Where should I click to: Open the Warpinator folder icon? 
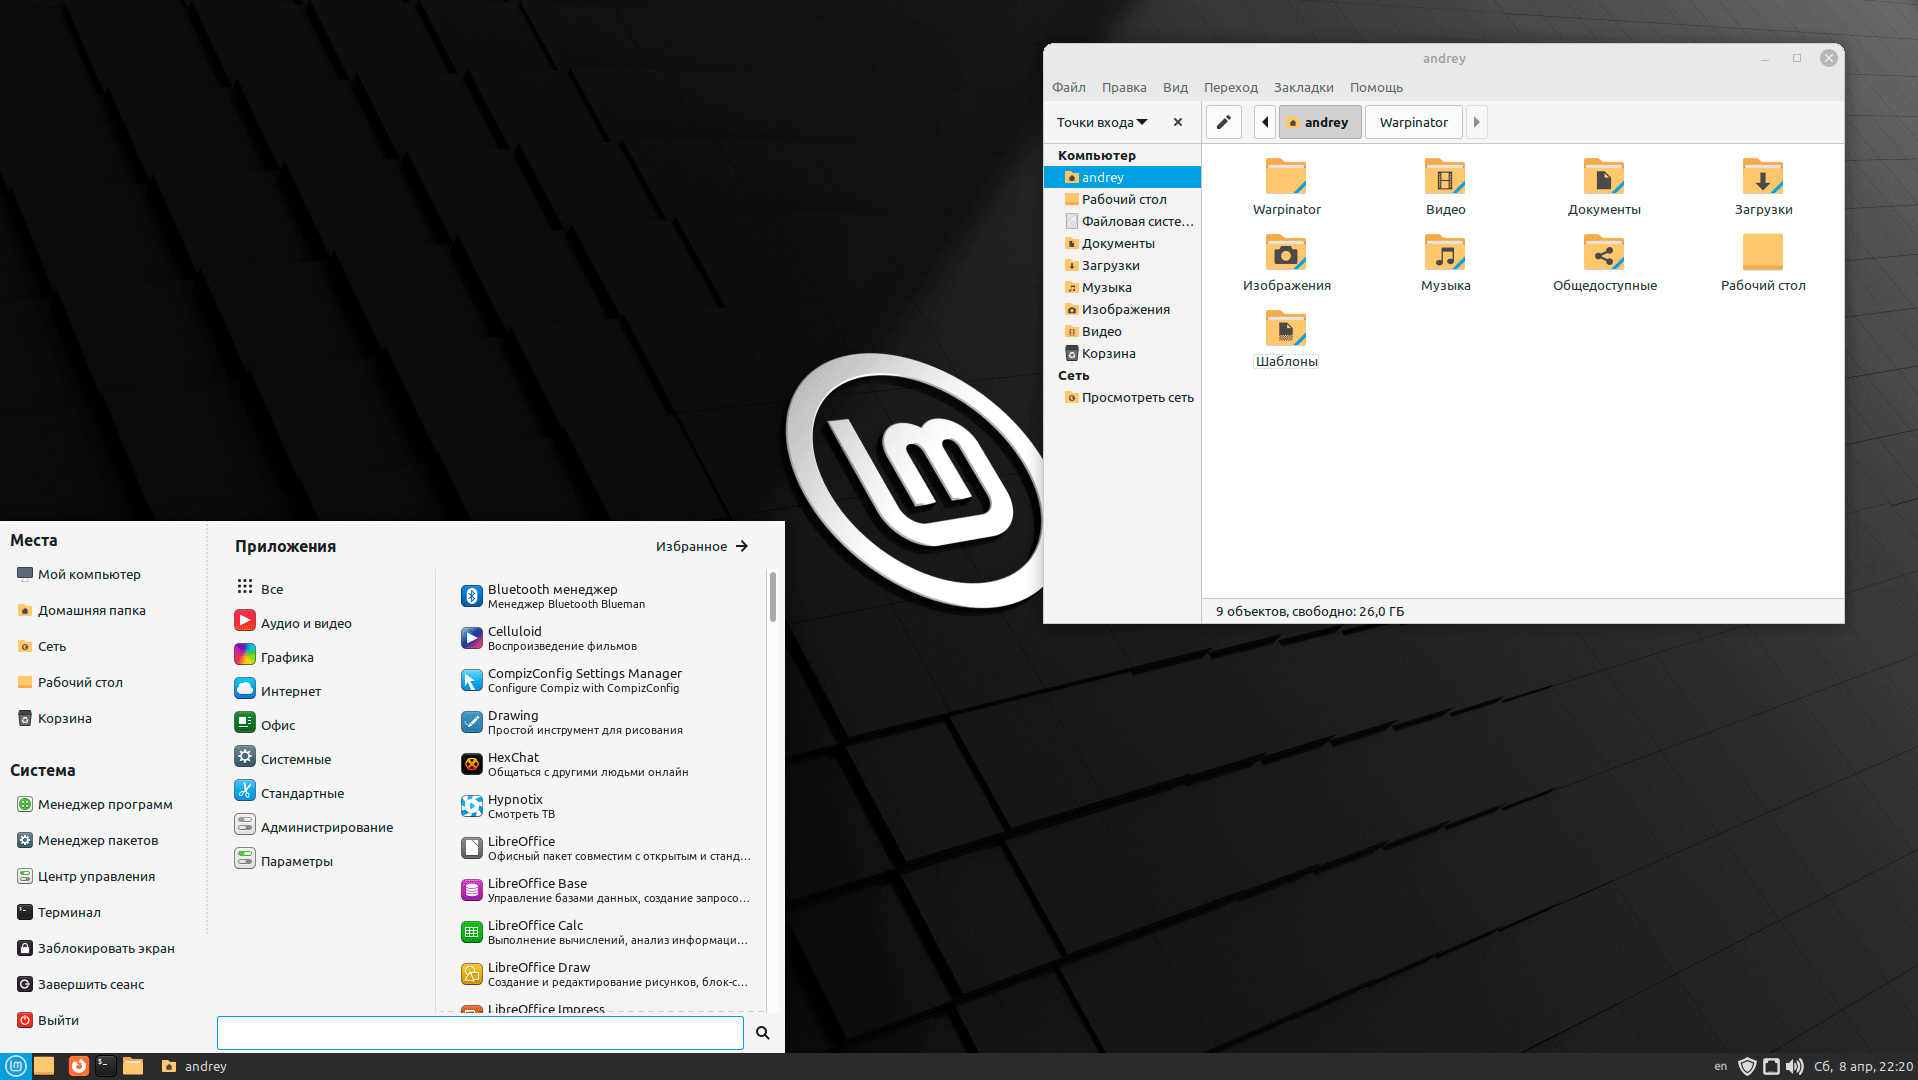click(1286, 178)
